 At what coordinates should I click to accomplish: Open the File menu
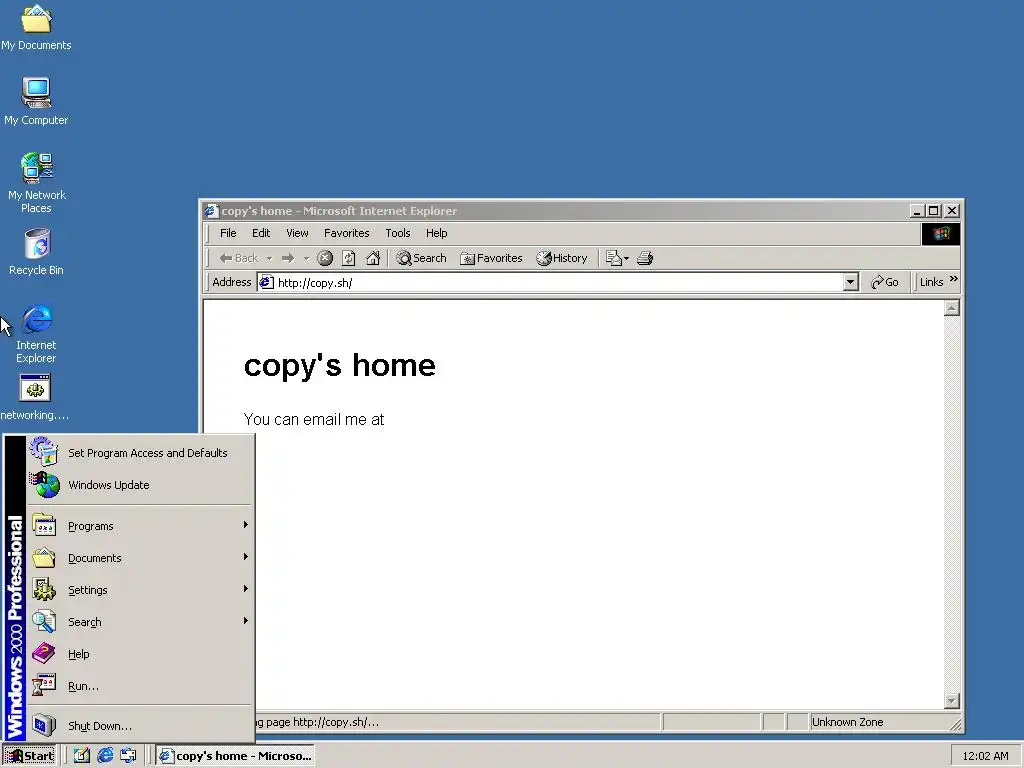tap(228, 233)
